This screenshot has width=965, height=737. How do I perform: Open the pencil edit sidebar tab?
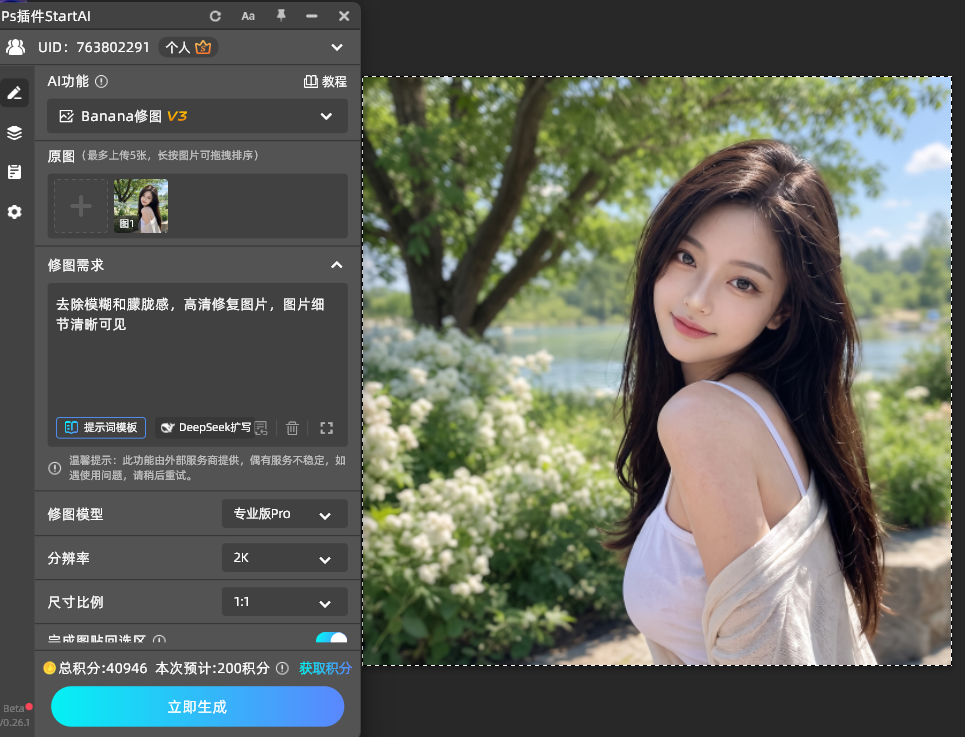14,93
